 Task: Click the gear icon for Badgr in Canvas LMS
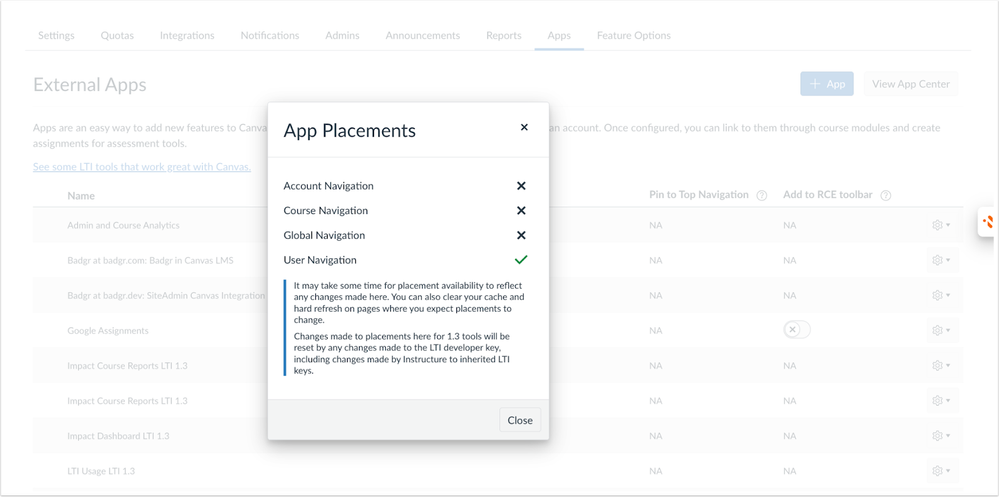click(940, 260)
